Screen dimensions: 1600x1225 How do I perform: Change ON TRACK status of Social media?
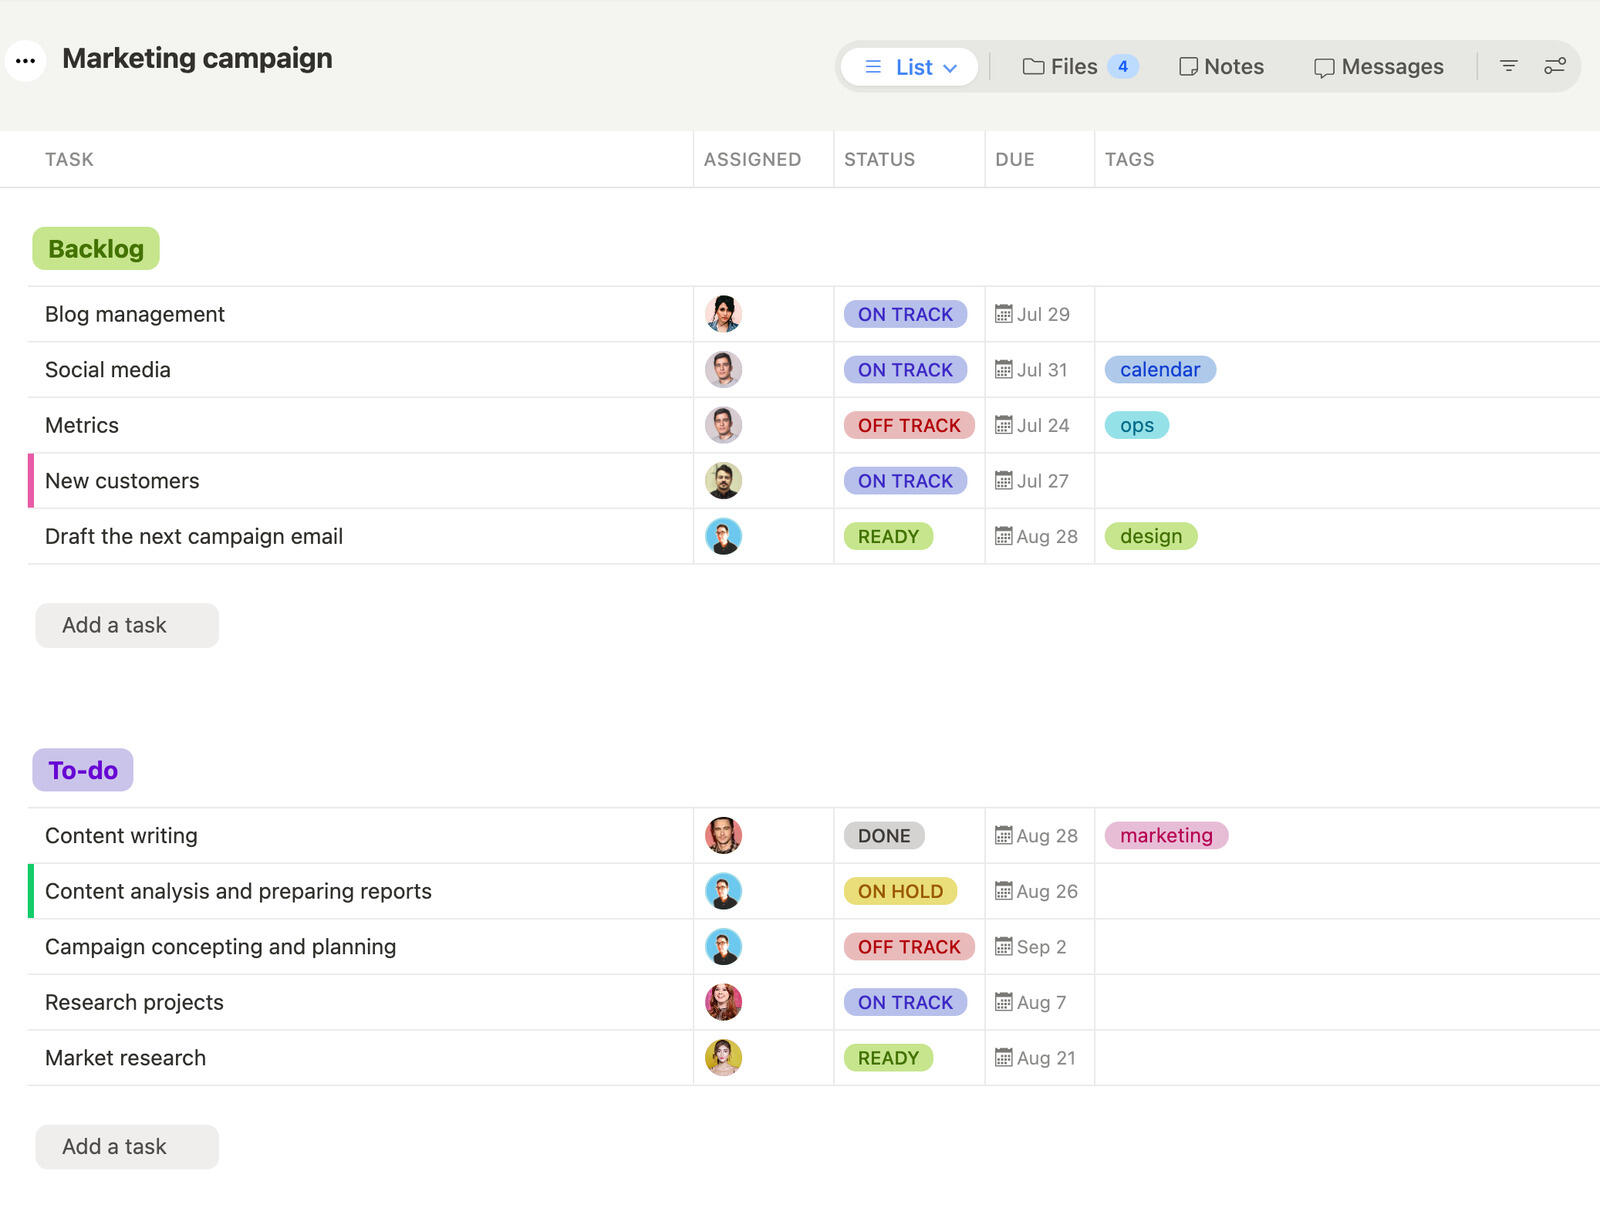point(905,370)
